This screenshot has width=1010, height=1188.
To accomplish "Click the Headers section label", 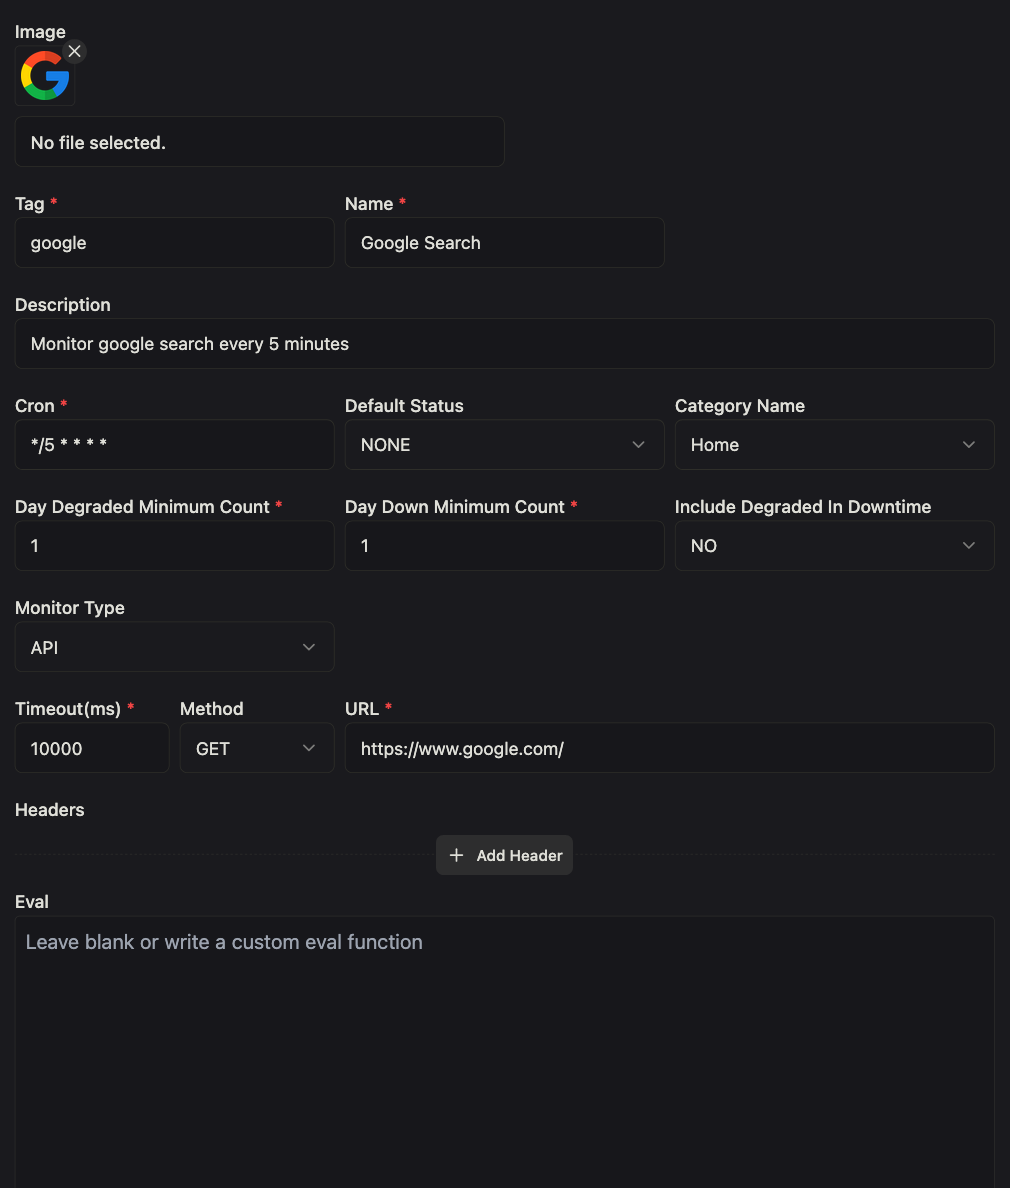I will [49, 810].
